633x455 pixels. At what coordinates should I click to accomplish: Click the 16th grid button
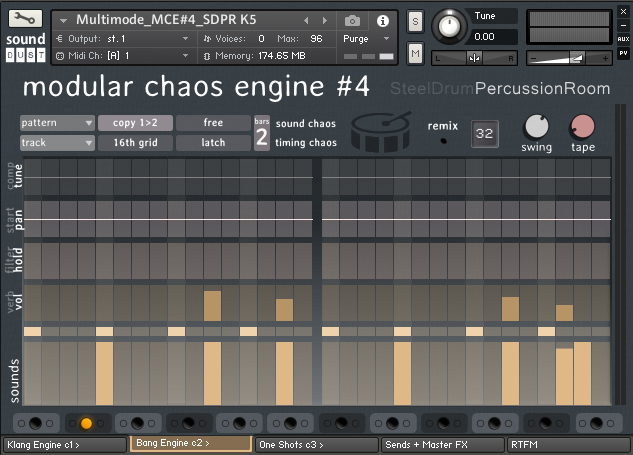pos(135,143)
